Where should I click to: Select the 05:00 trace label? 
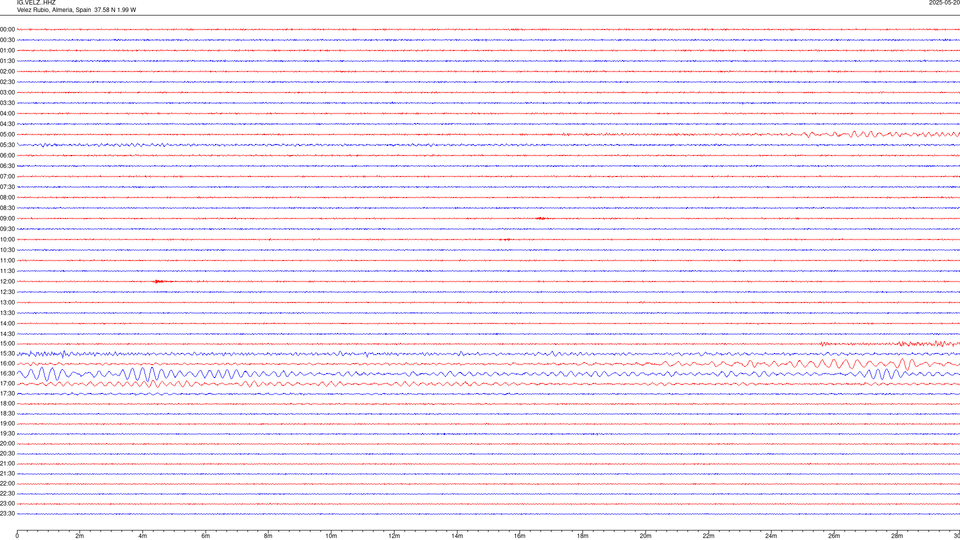tap(7, 134)
